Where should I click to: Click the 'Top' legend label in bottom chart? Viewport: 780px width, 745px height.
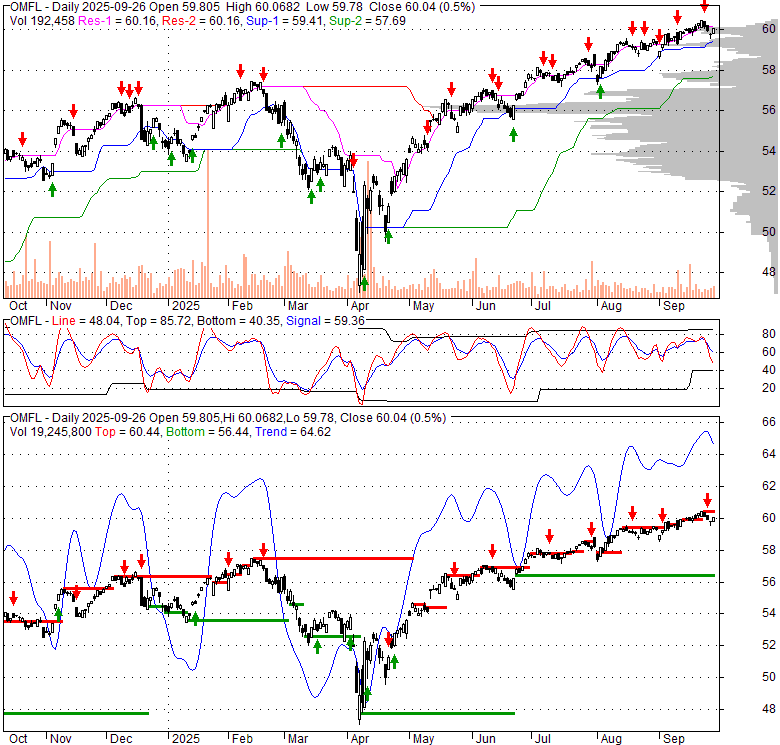[105, 432]
